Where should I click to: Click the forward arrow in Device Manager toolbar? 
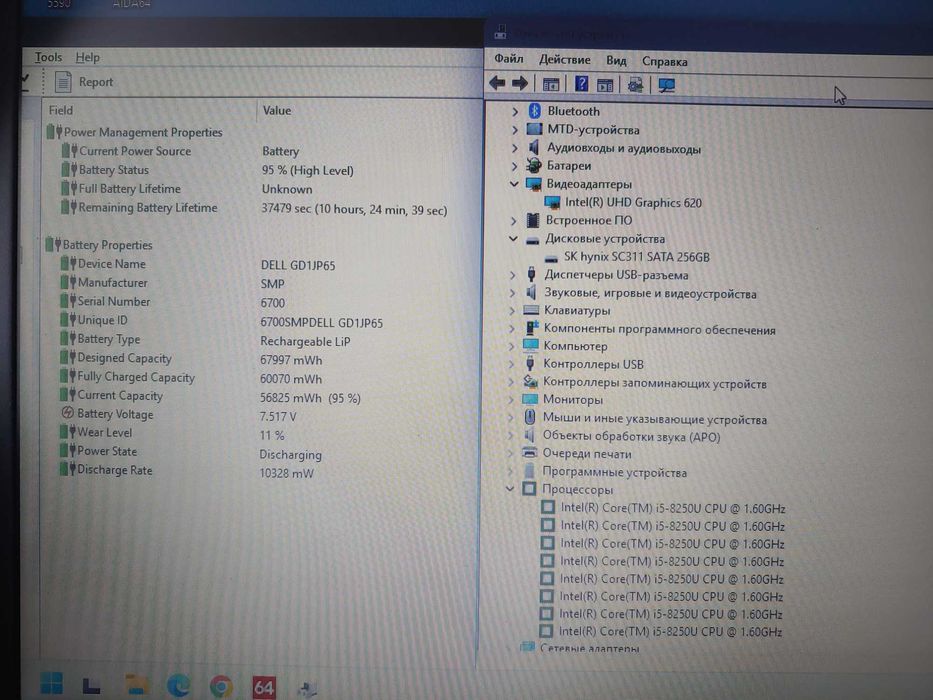[520, 83]
